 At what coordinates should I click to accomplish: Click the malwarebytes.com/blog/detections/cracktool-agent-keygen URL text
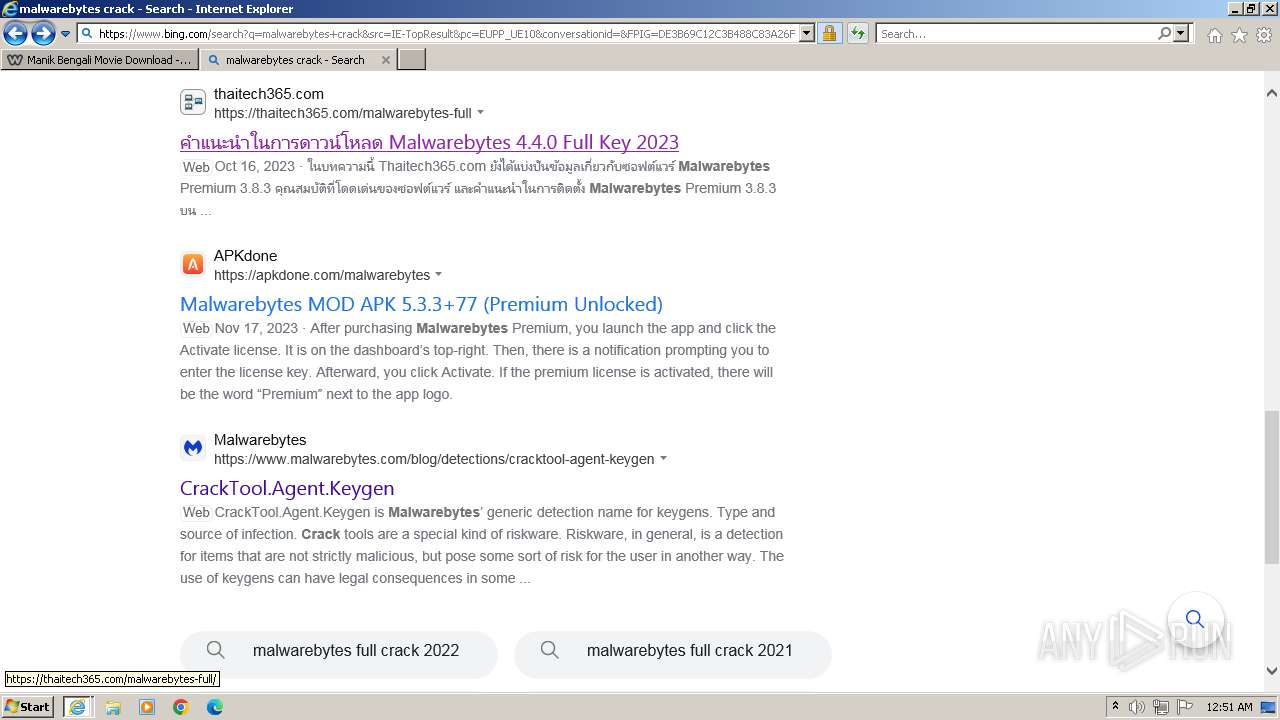[x=434, y=459]
